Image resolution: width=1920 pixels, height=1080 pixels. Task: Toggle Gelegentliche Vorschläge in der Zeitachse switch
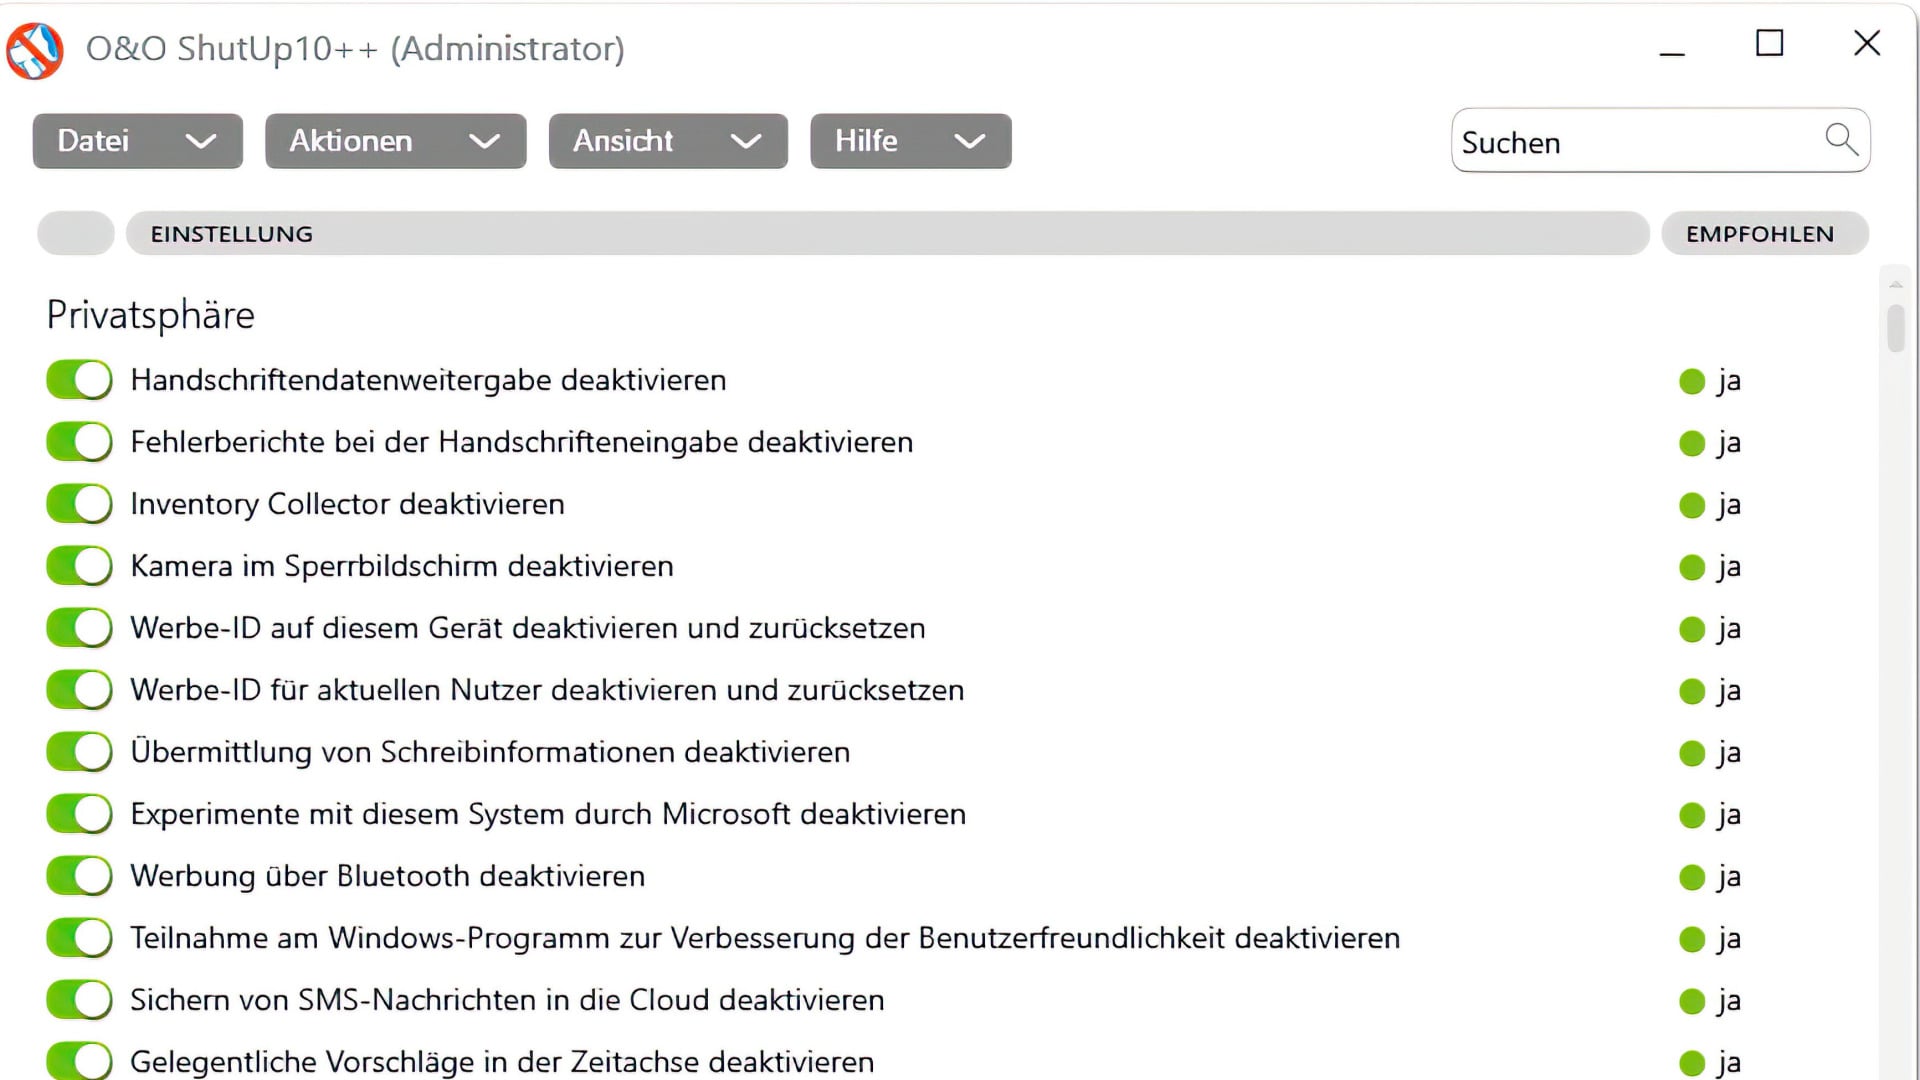click(x=79, y=1061)
